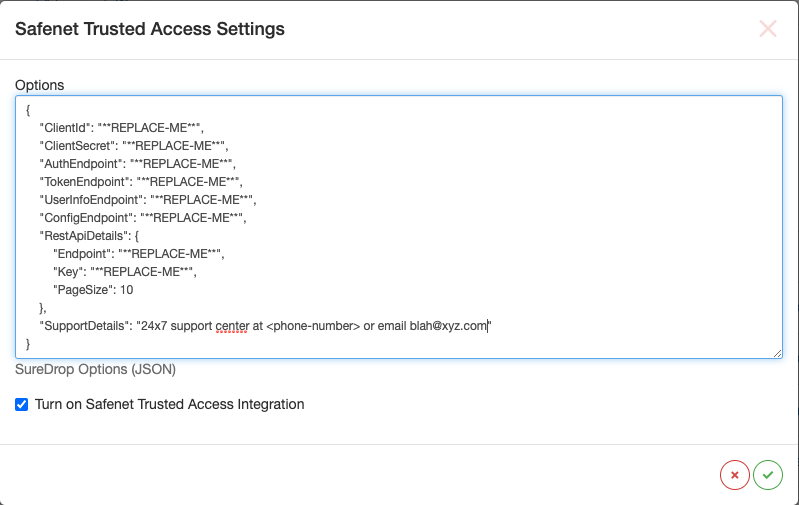Place cursor on the AuthEndpoint line
Screen dimensions: 799x505
coord(138,164)
